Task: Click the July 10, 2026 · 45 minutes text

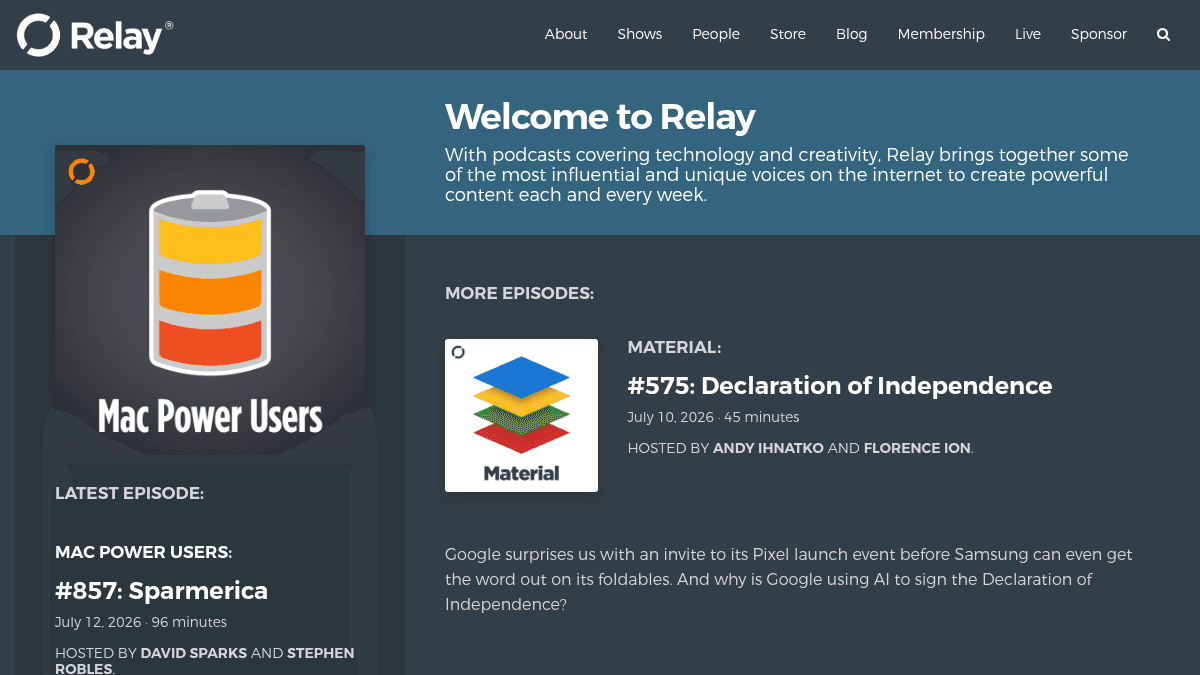Action: point(713,417)
